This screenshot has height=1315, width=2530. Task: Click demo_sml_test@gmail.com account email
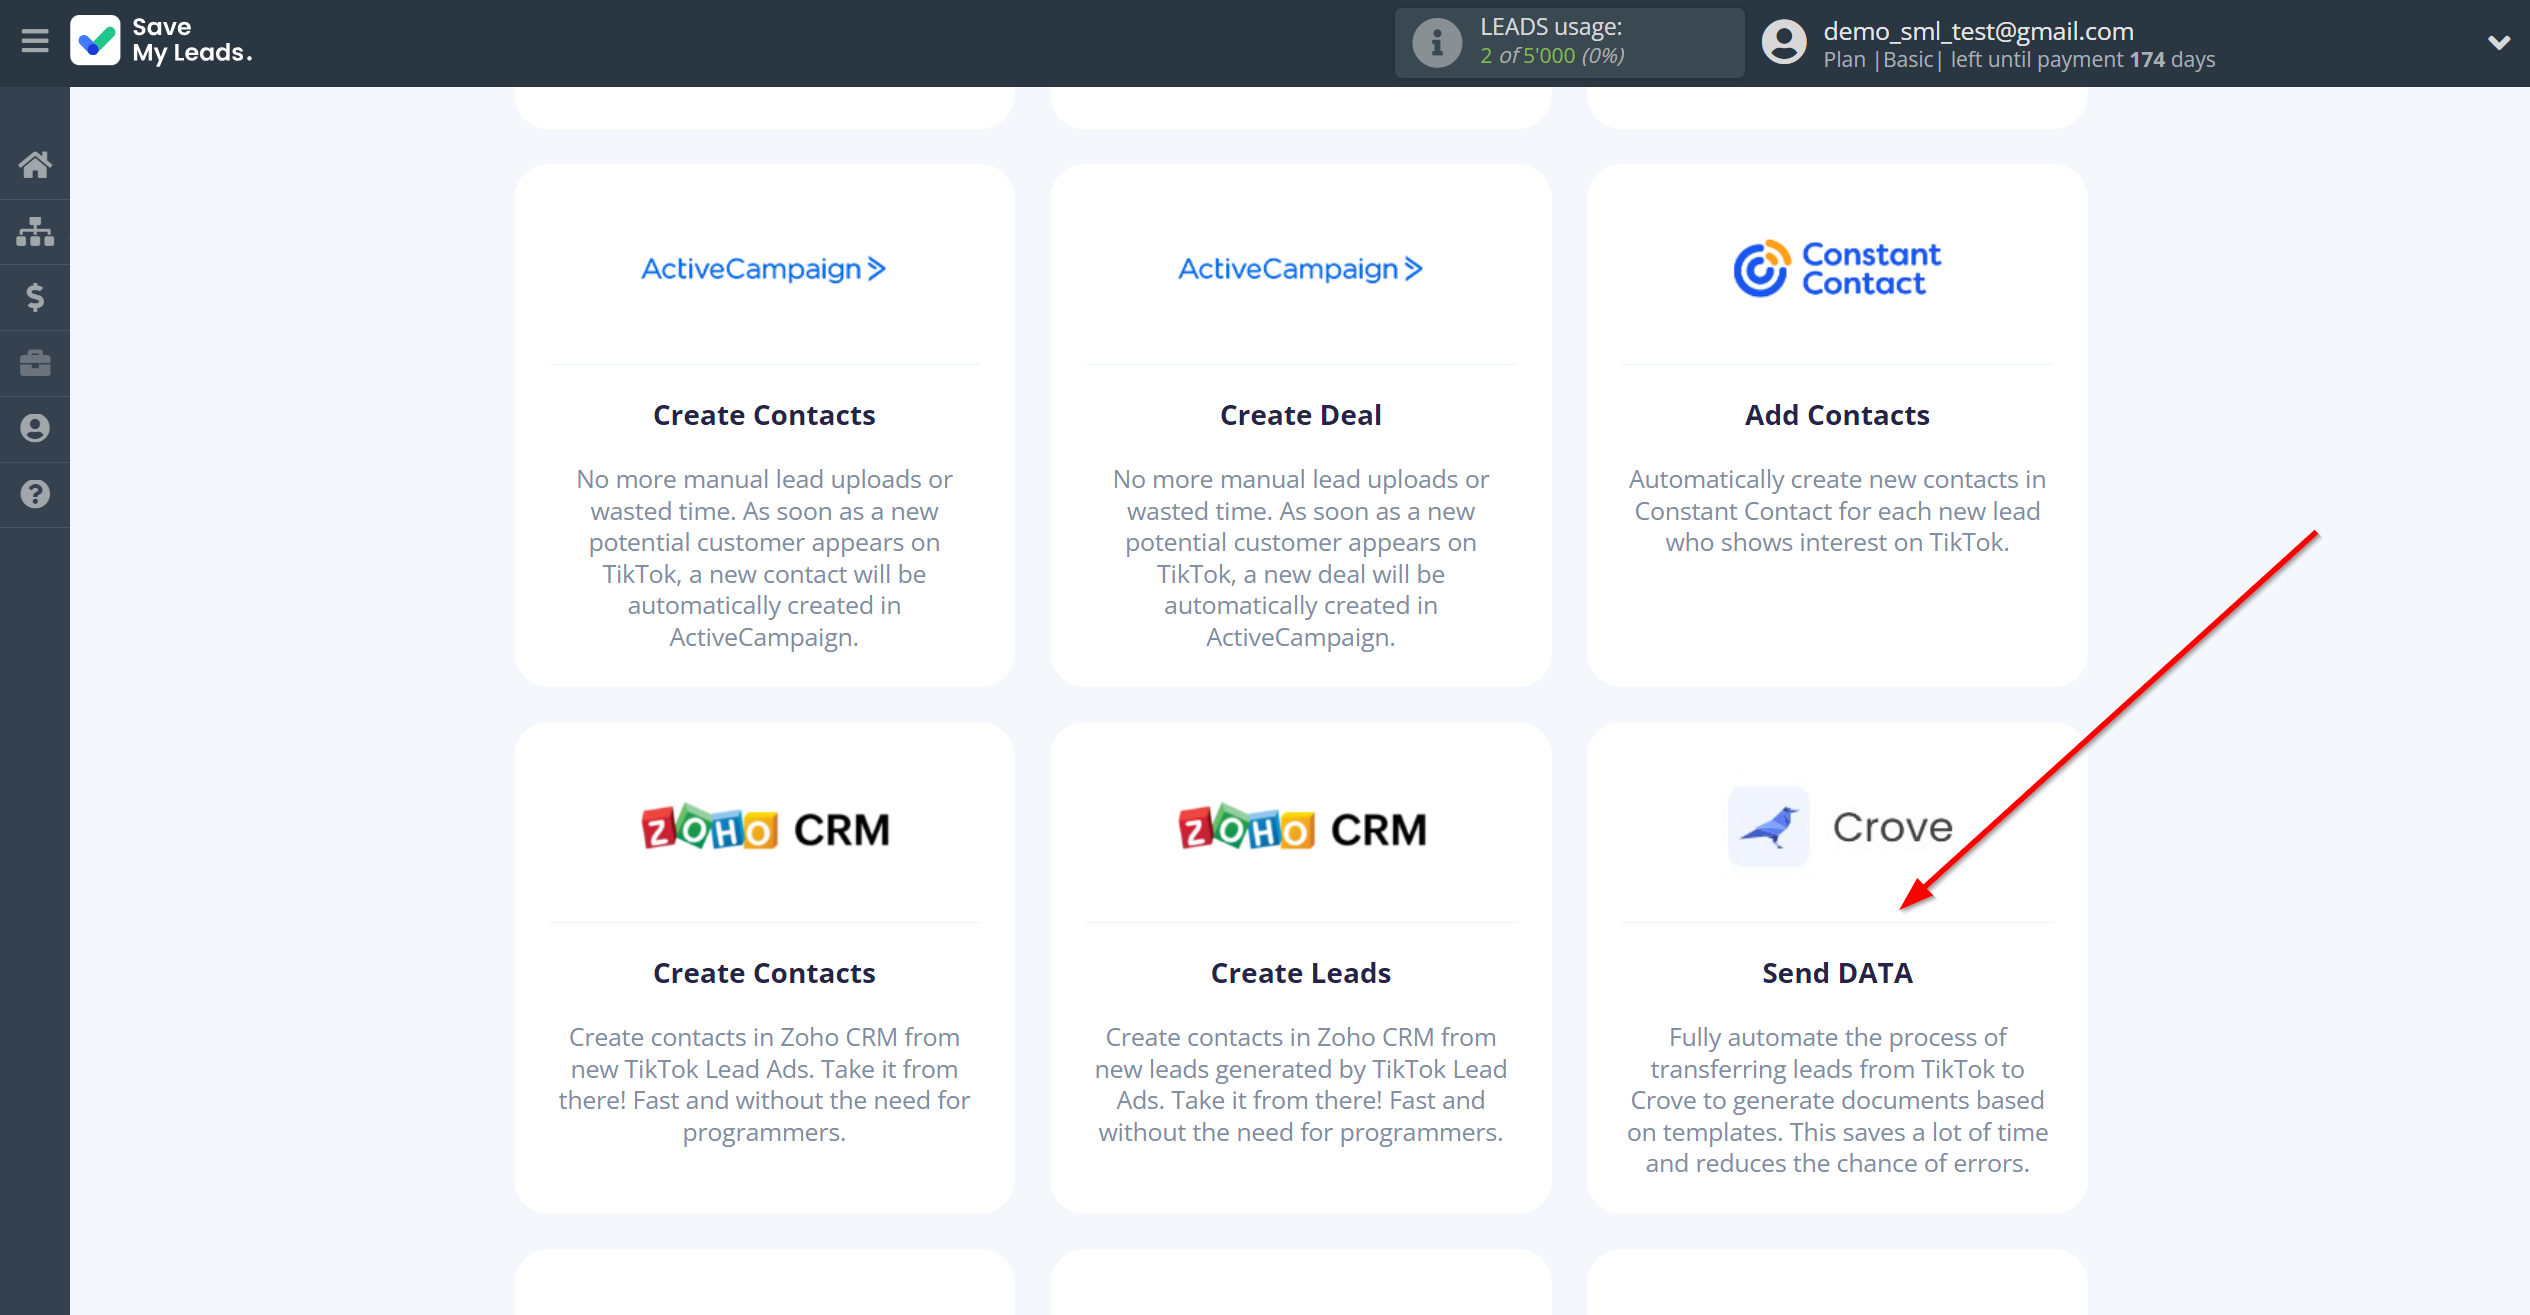[1978, 31]
